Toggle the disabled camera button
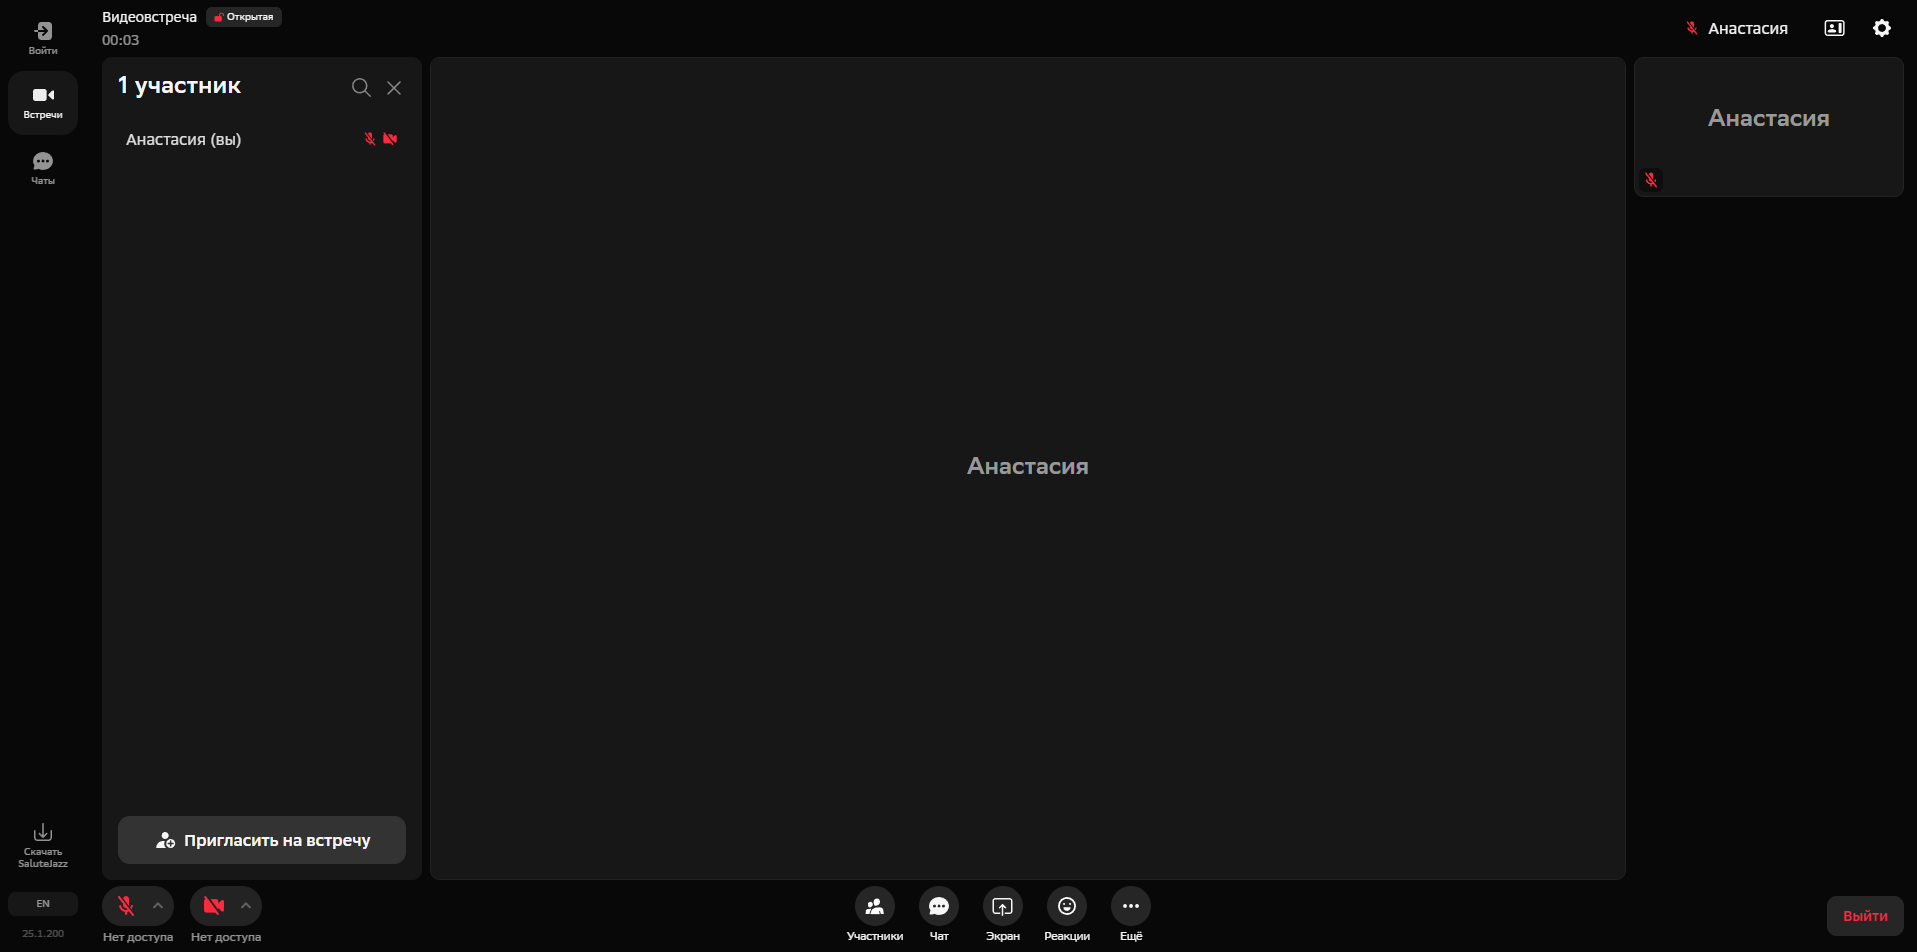Screen dimensions: 1917x952 tap(214, 906)
